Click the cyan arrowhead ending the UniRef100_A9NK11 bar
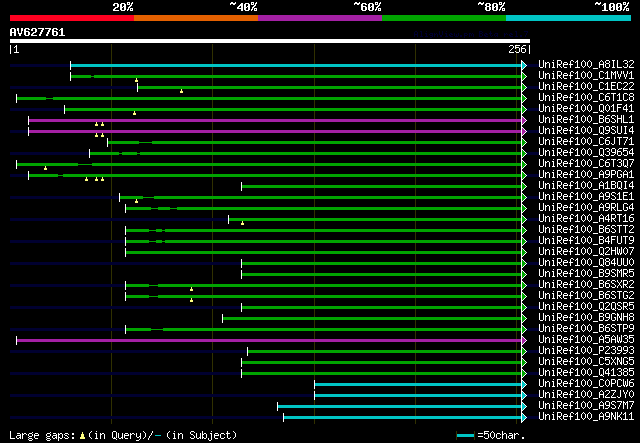The height and width of the screenshot is (443, 640). tap(524, 418)
